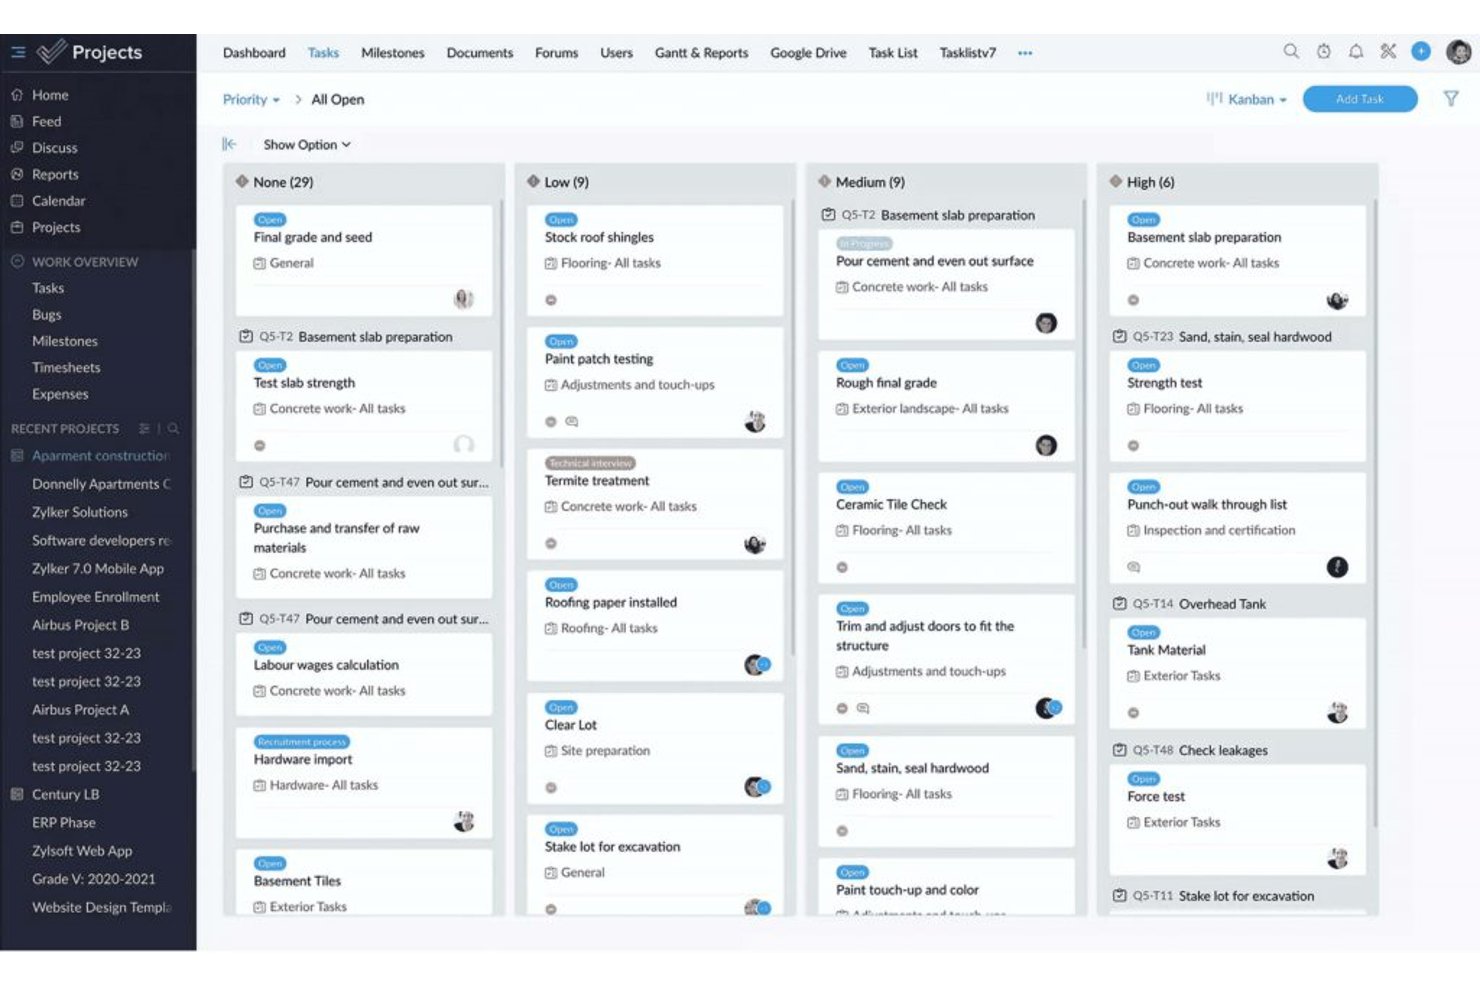Open Expenses in the sidebar
The image size is (1480, 987).
coord(60,394)
